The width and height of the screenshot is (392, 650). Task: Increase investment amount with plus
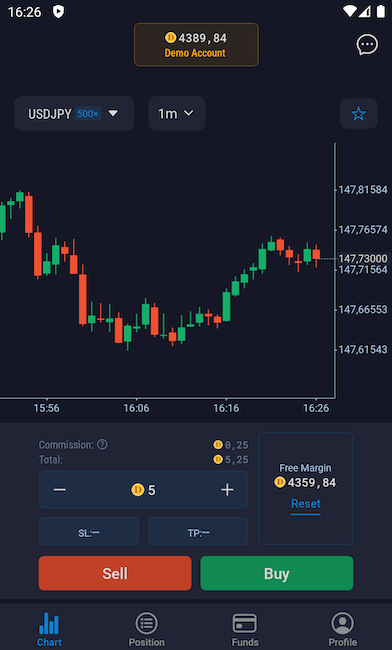coord(227,490)
